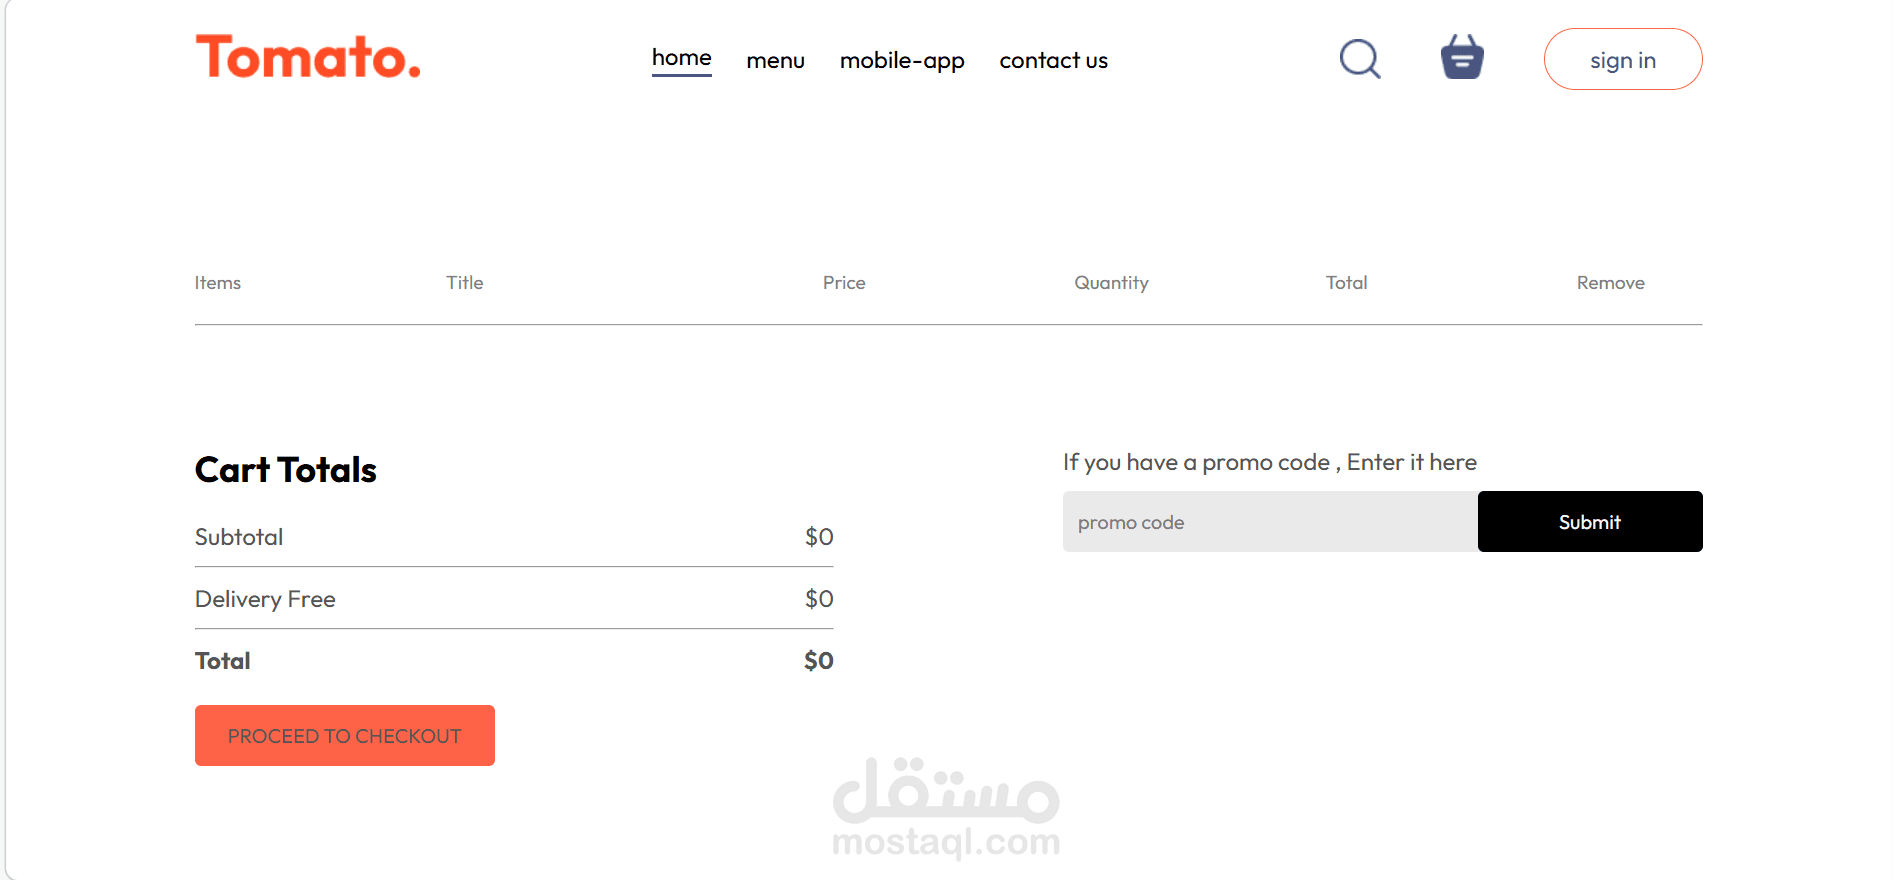The height and width of the screenshot is (880, 1893).
Task: Click the Delivery Free row label
Action: coord(265,599)
